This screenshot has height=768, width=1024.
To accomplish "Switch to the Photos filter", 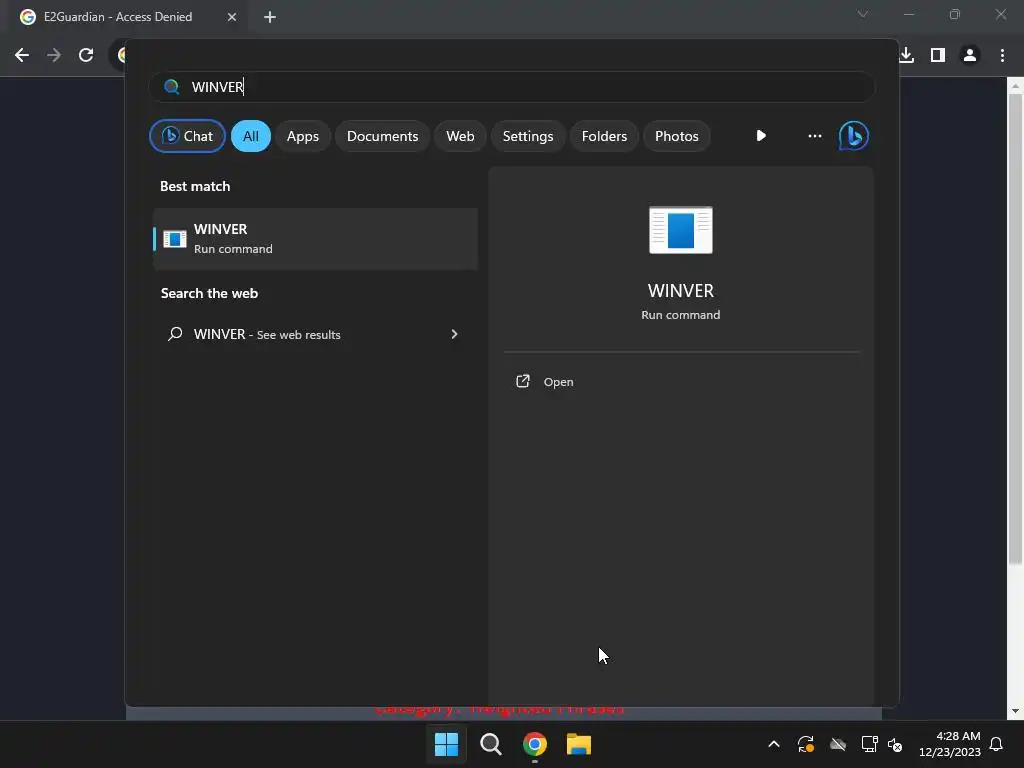I will pyautogui.click(x=677, y=136).
